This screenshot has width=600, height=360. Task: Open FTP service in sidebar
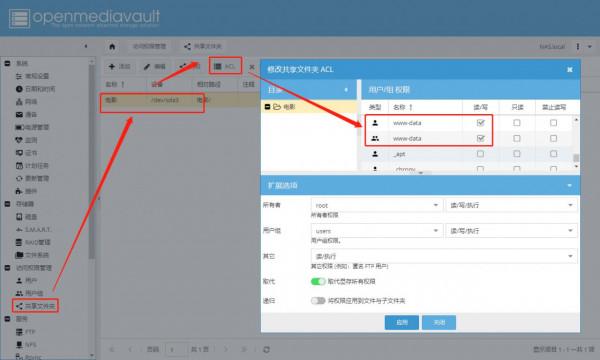(x=25, y=332)
